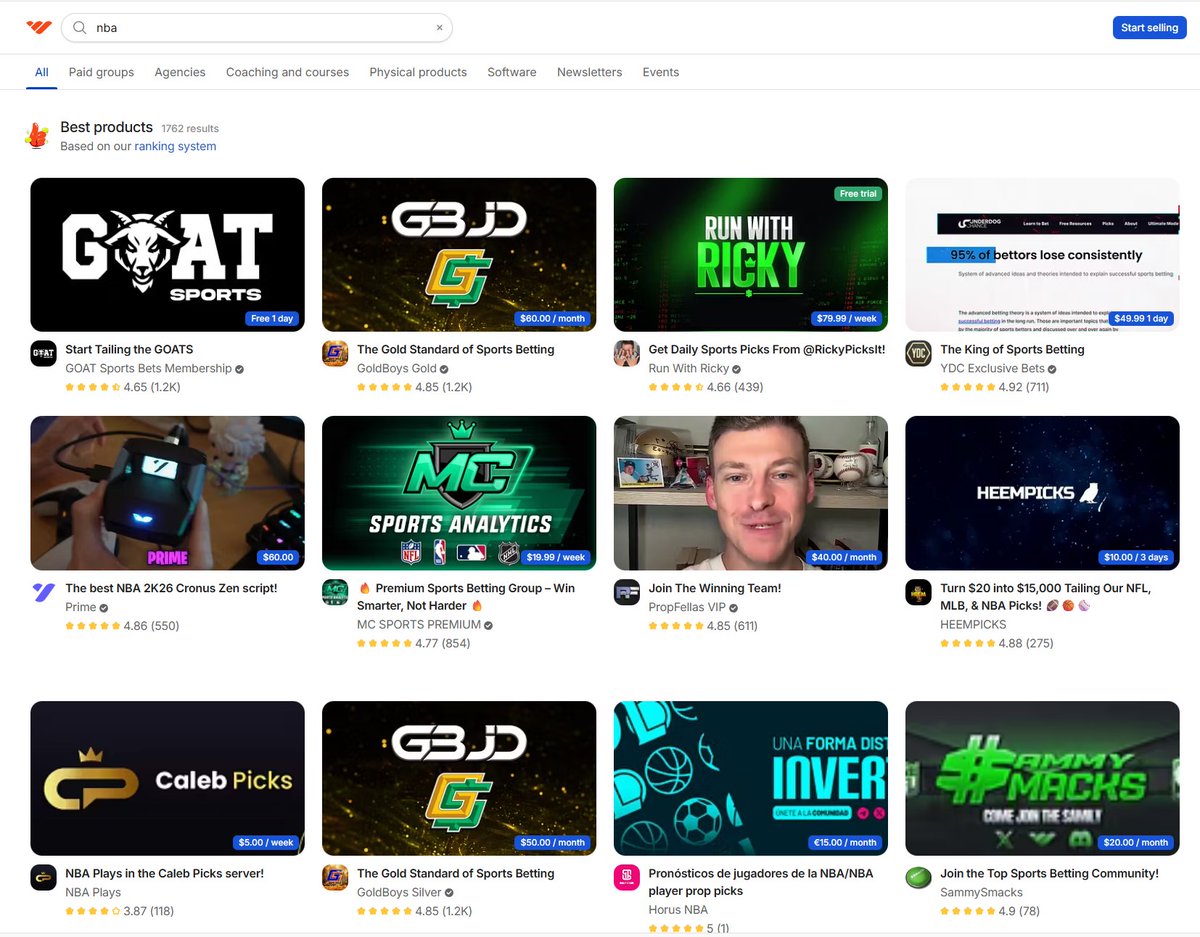The height and width of the screenshot is (937, 1200).
Task: Click the 1762 results count text
Action: [190, 129]
